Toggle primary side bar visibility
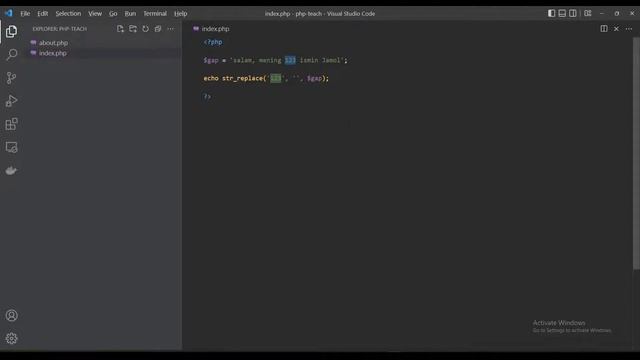 point(551,13)
